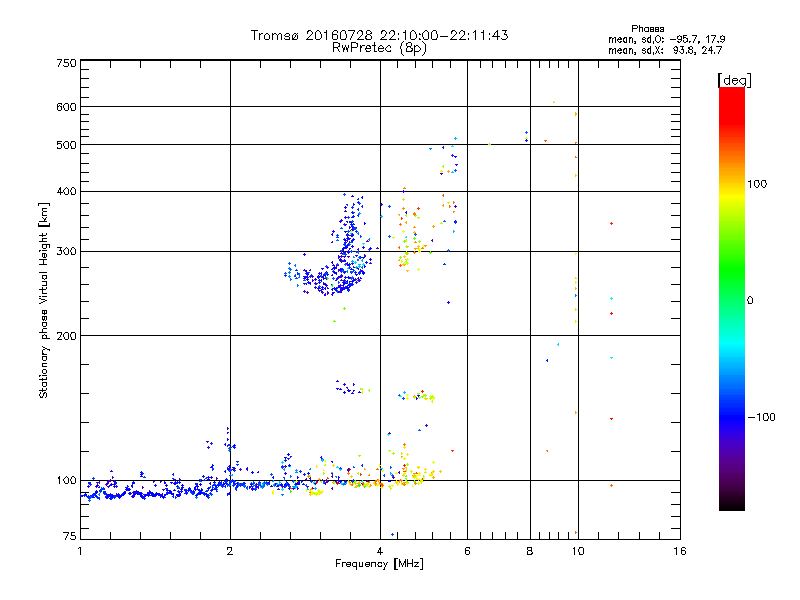Click the x-axis tick label '8'
The image size is (800, 600).
(530, 551)
